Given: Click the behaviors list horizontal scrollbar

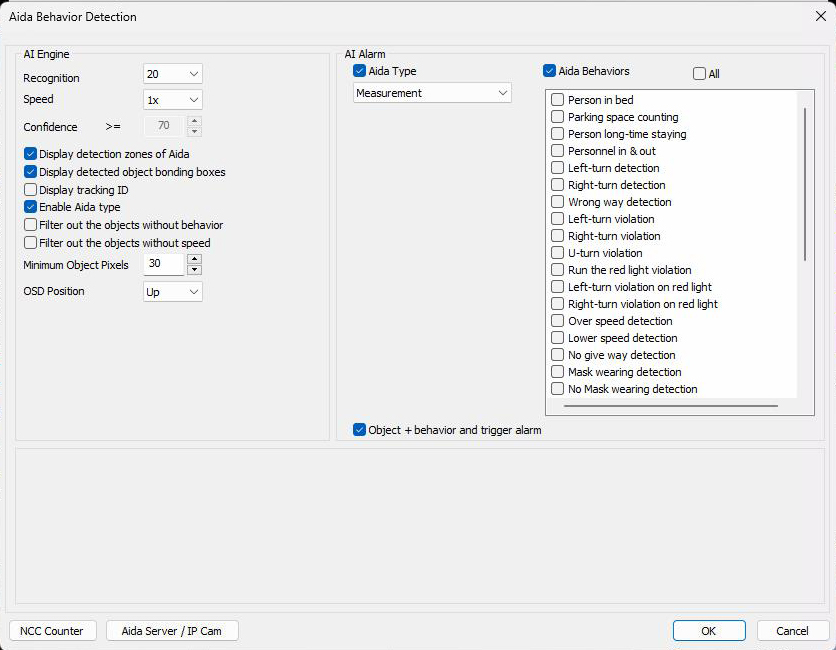Looking at the screenshot, I should coord(670,406).
